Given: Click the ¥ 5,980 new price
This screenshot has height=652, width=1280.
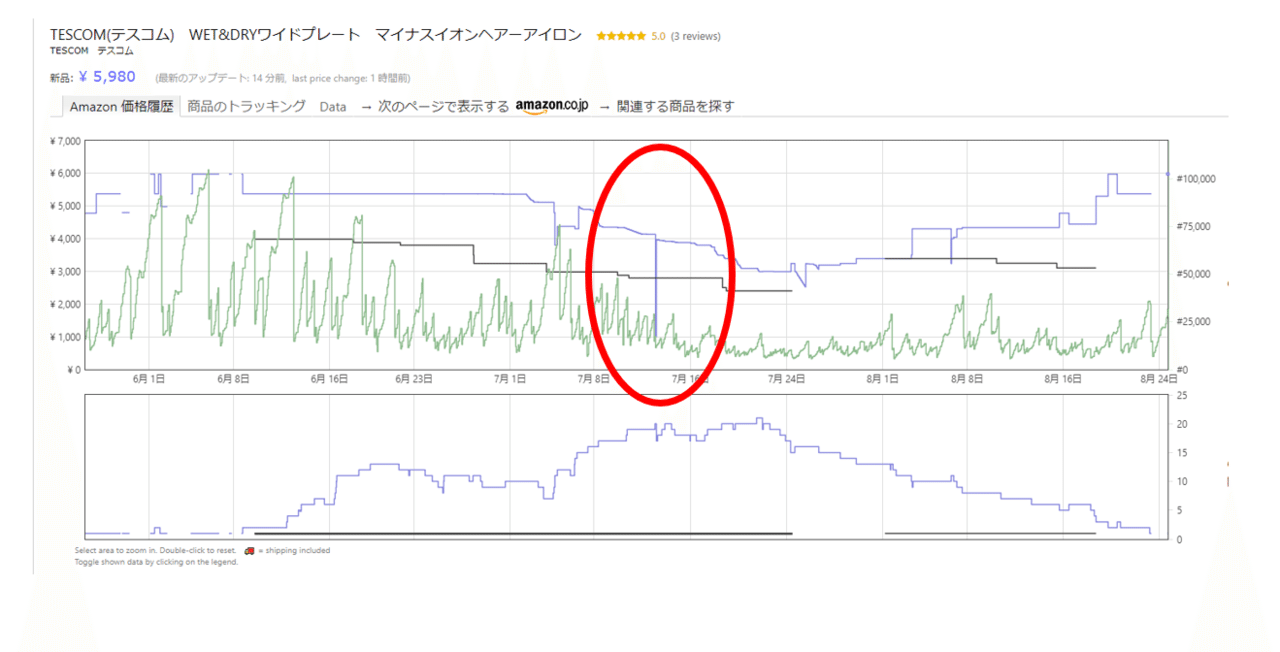Looking at the screenshot, I should click(x=106, y=76).
